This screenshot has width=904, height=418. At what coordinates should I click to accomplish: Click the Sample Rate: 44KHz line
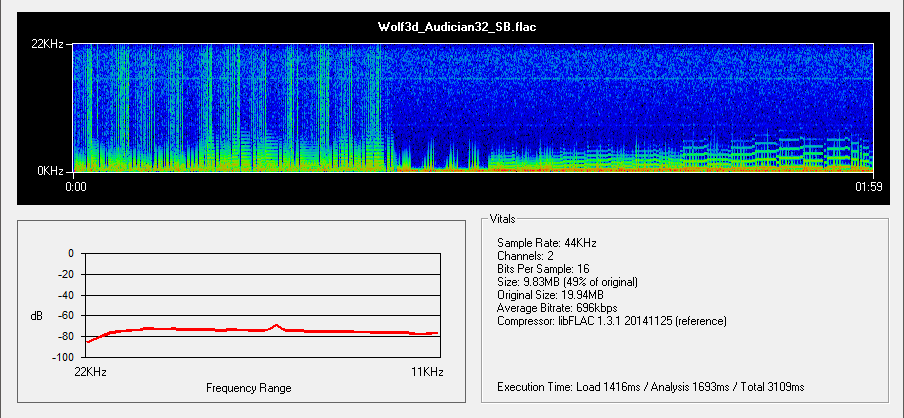pyautogui.click(x=548, y=243)
